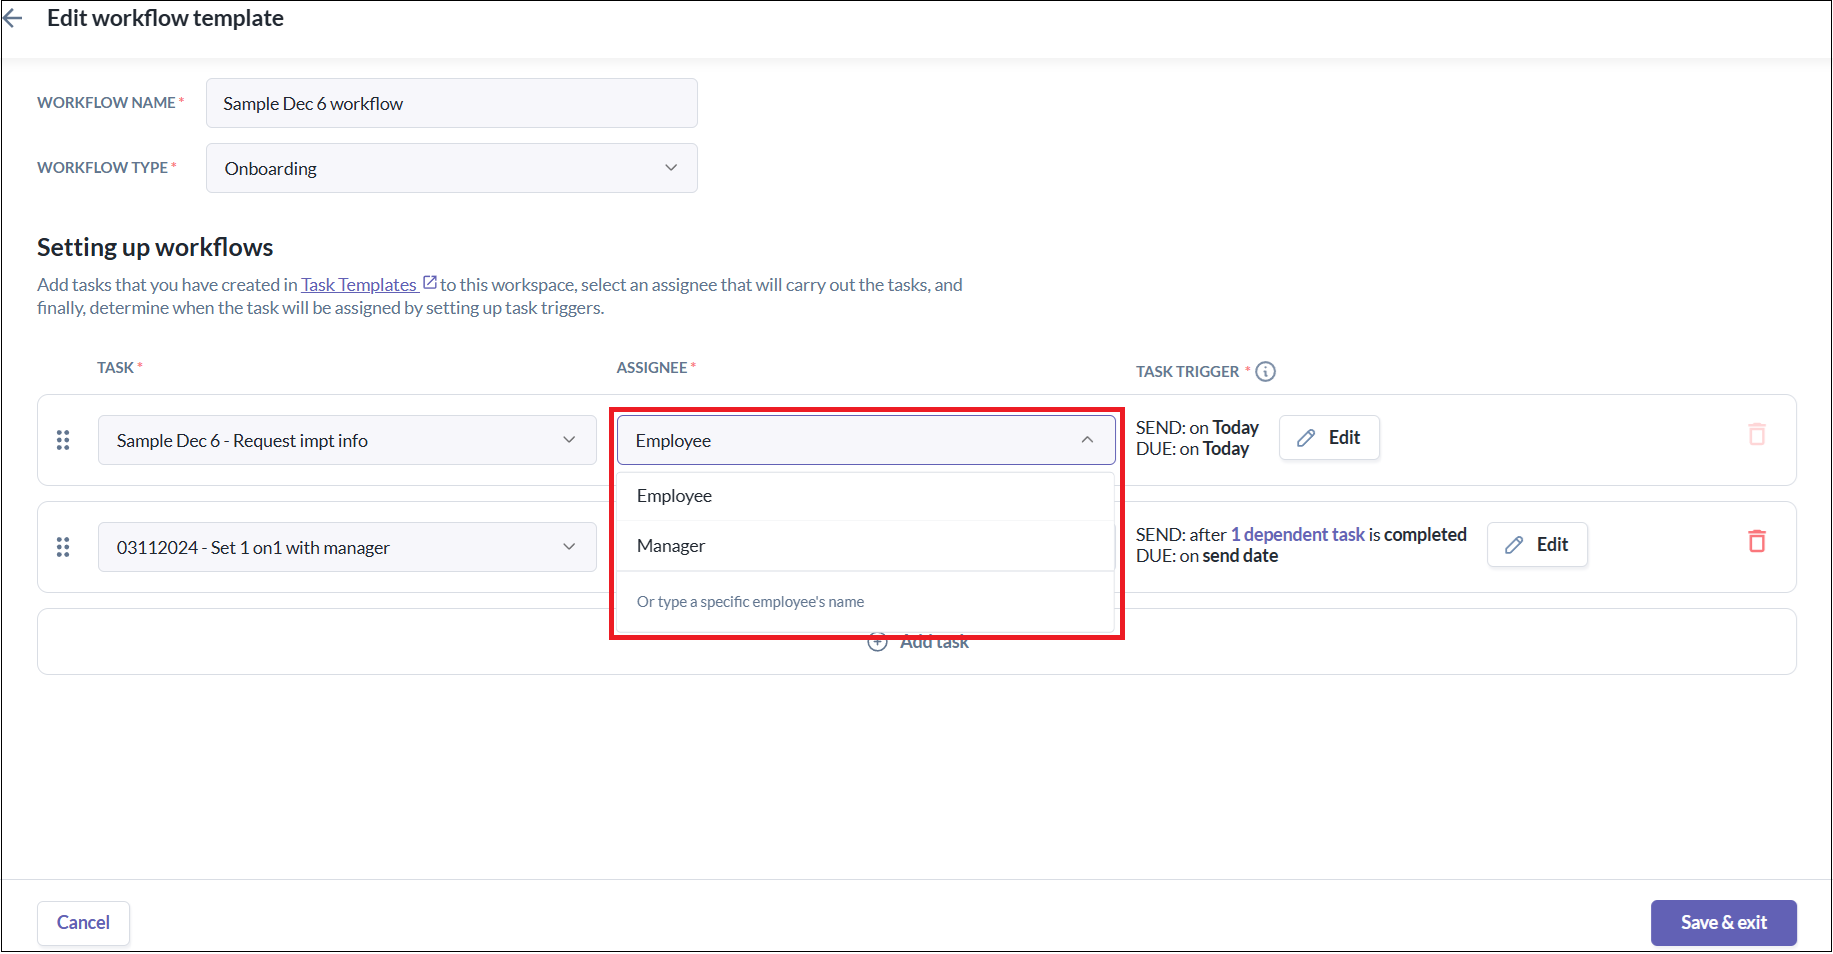The width and height of the screenshot is (1833, 954).
Task: Click the Workflow Name input field
Action: [x=452, y=103]
